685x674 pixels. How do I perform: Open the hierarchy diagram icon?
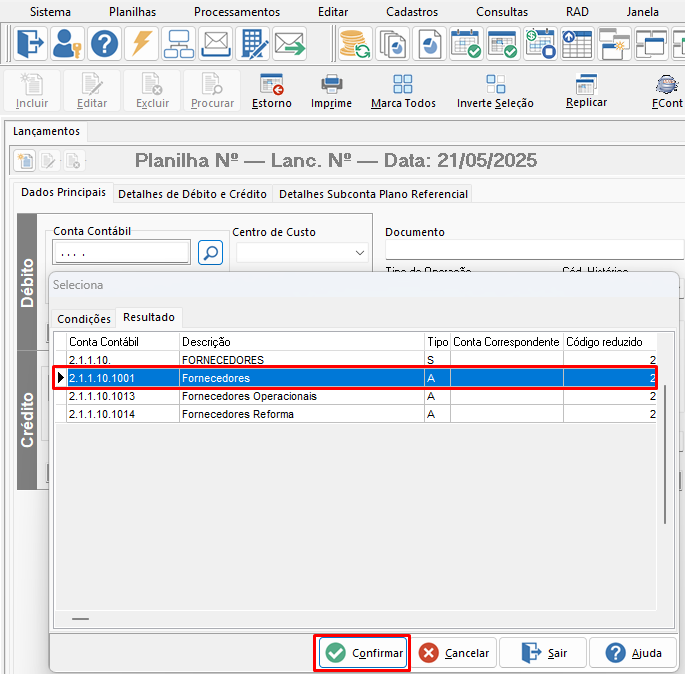click(178, 43)
